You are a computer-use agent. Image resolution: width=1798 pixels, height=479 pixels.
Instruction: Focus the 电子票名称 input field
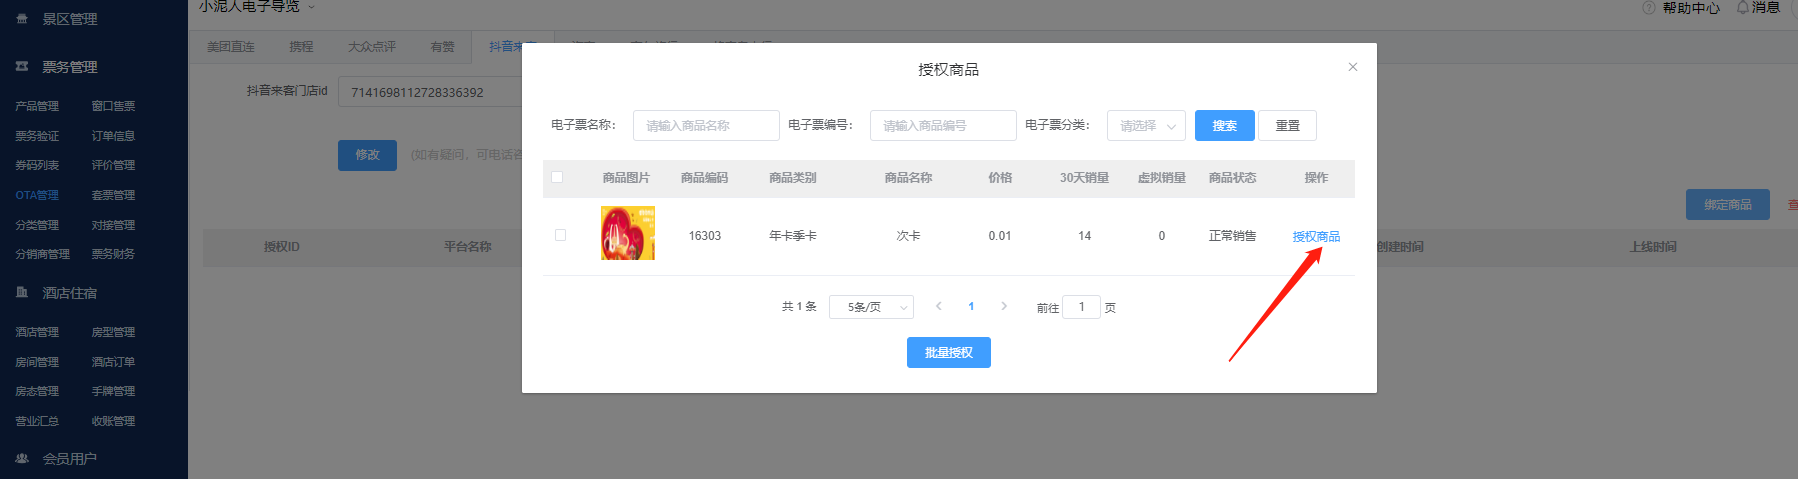point(706,126)
